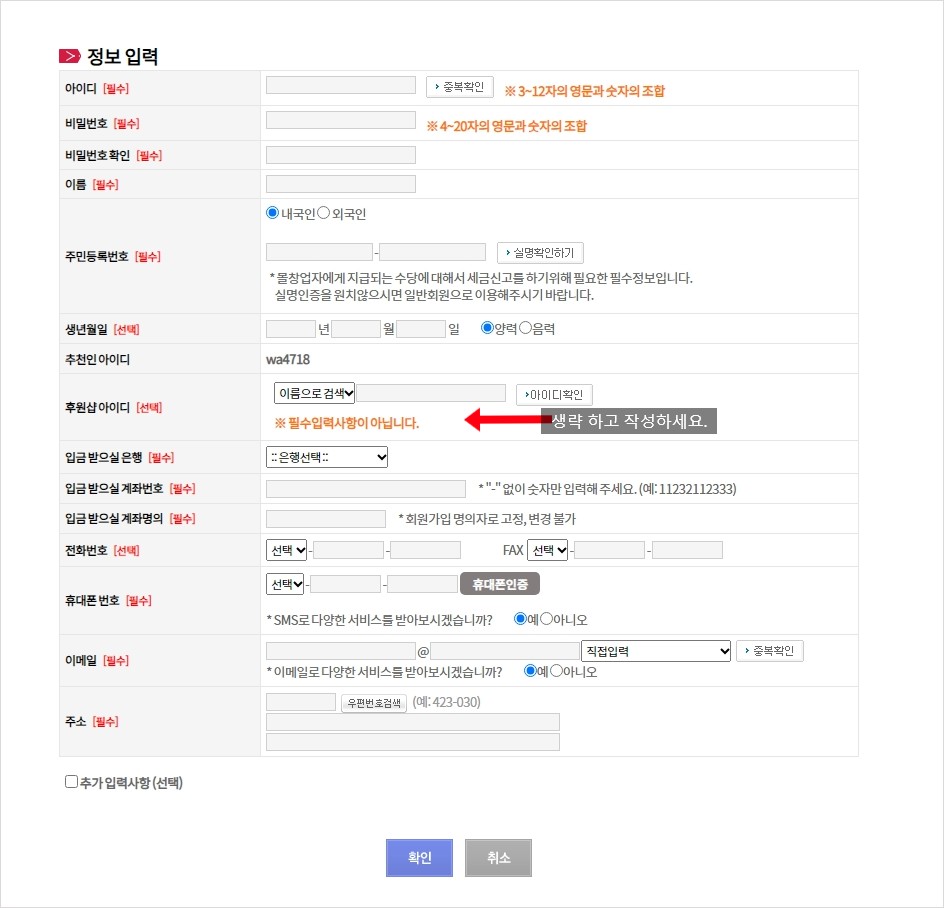
Task: Click the blue 확인 submit button
Action: tap(419, 857)
